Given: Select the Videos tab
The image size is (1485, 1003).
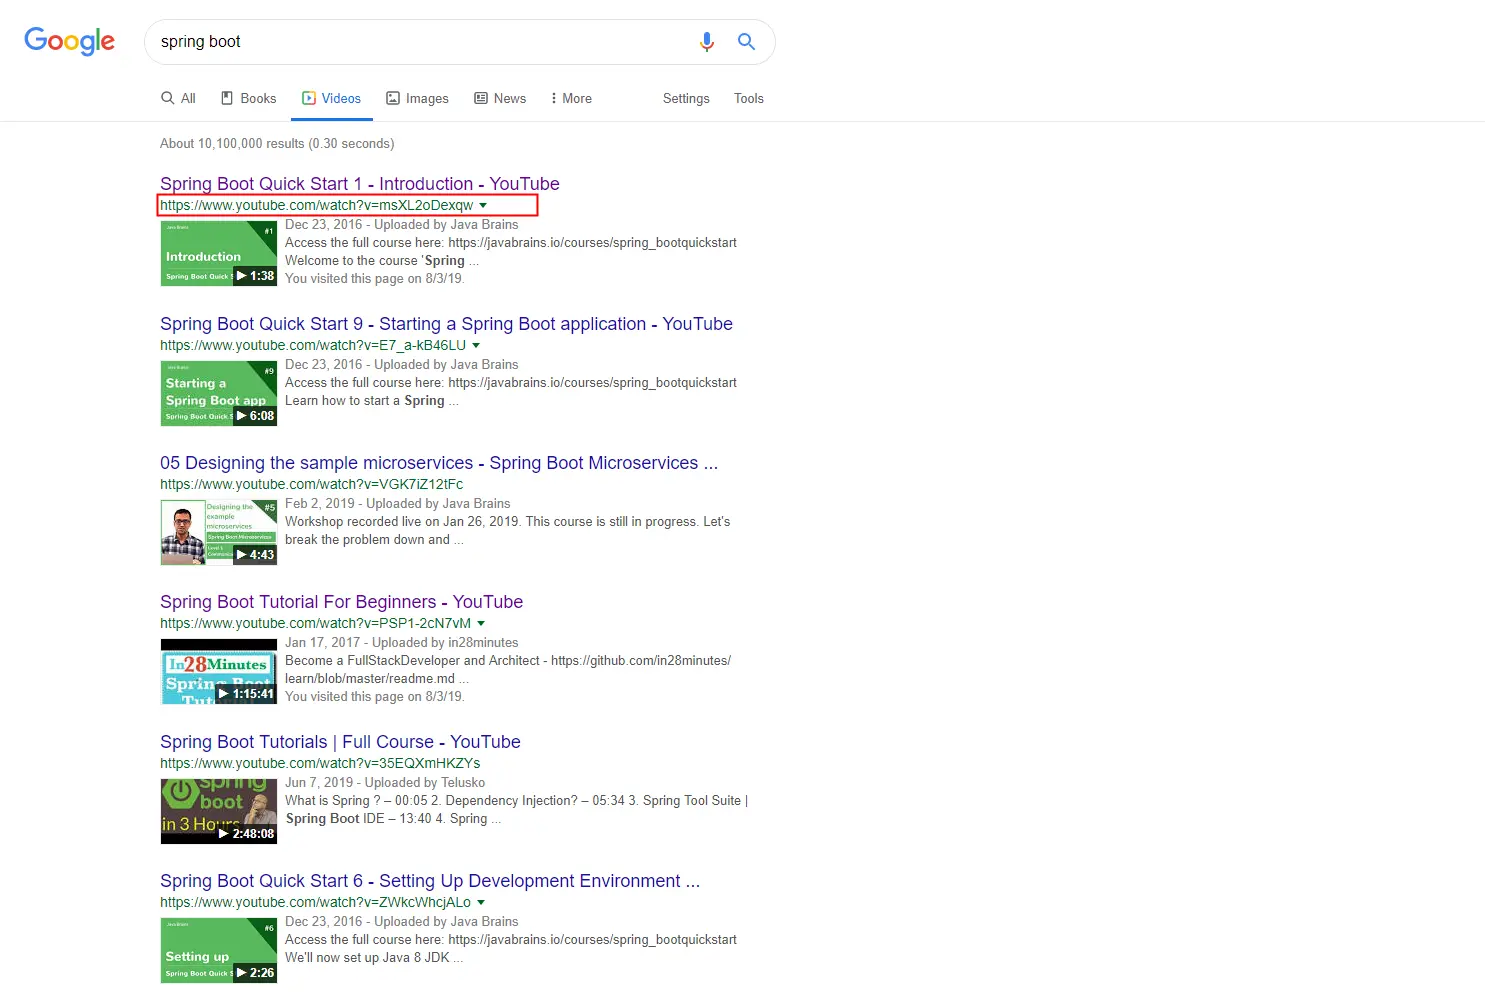Looking at the screenshot, I should 331,98.
